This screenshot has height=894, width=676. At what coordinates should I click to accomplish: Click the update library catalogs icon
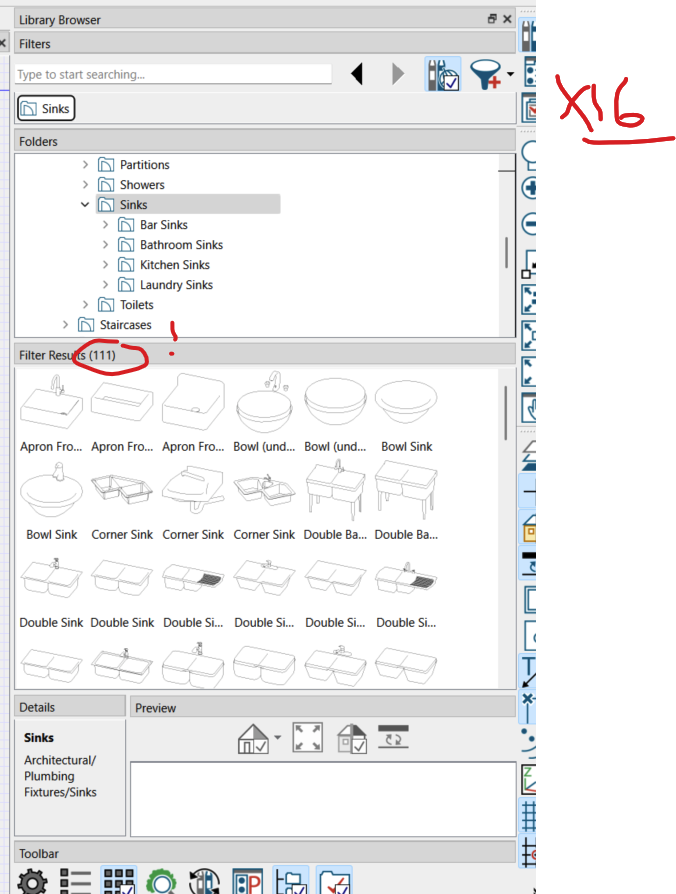pyautogui.click(x=205, y=881)
